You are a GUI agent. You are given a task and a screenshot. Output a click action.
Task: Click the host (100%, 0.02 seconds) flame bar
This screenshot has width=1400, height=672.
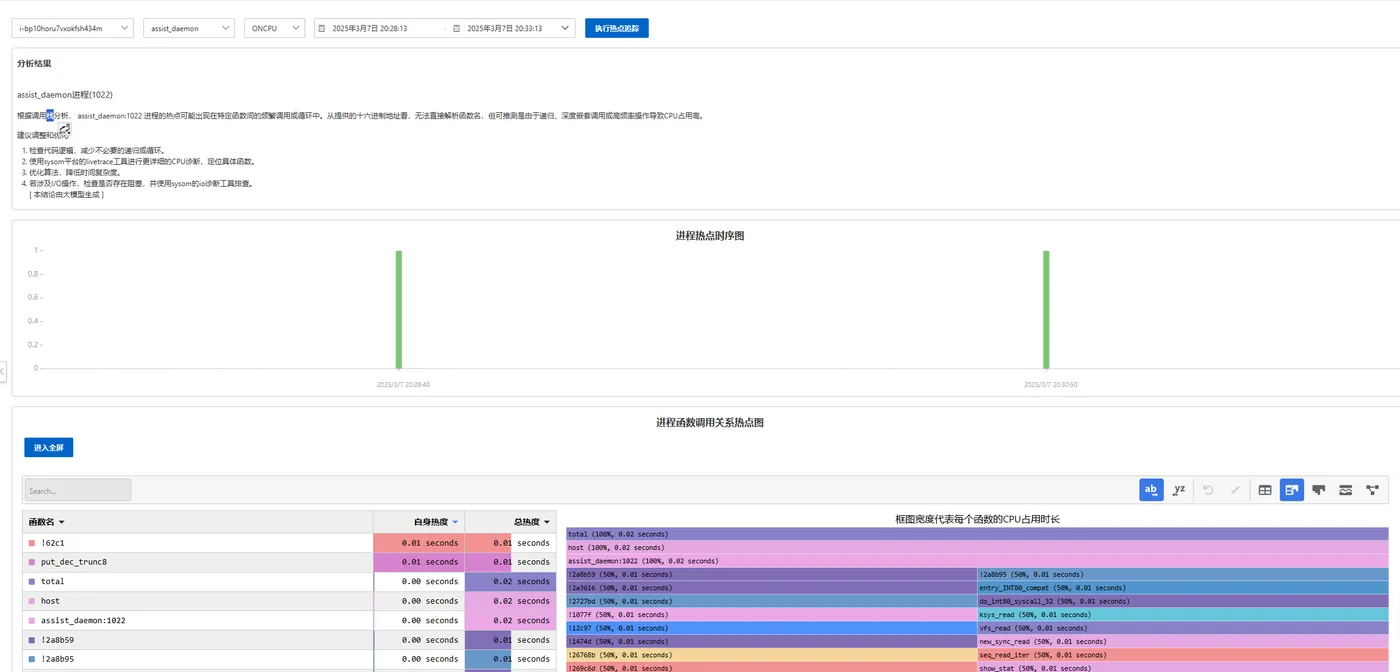pos(977,547)
